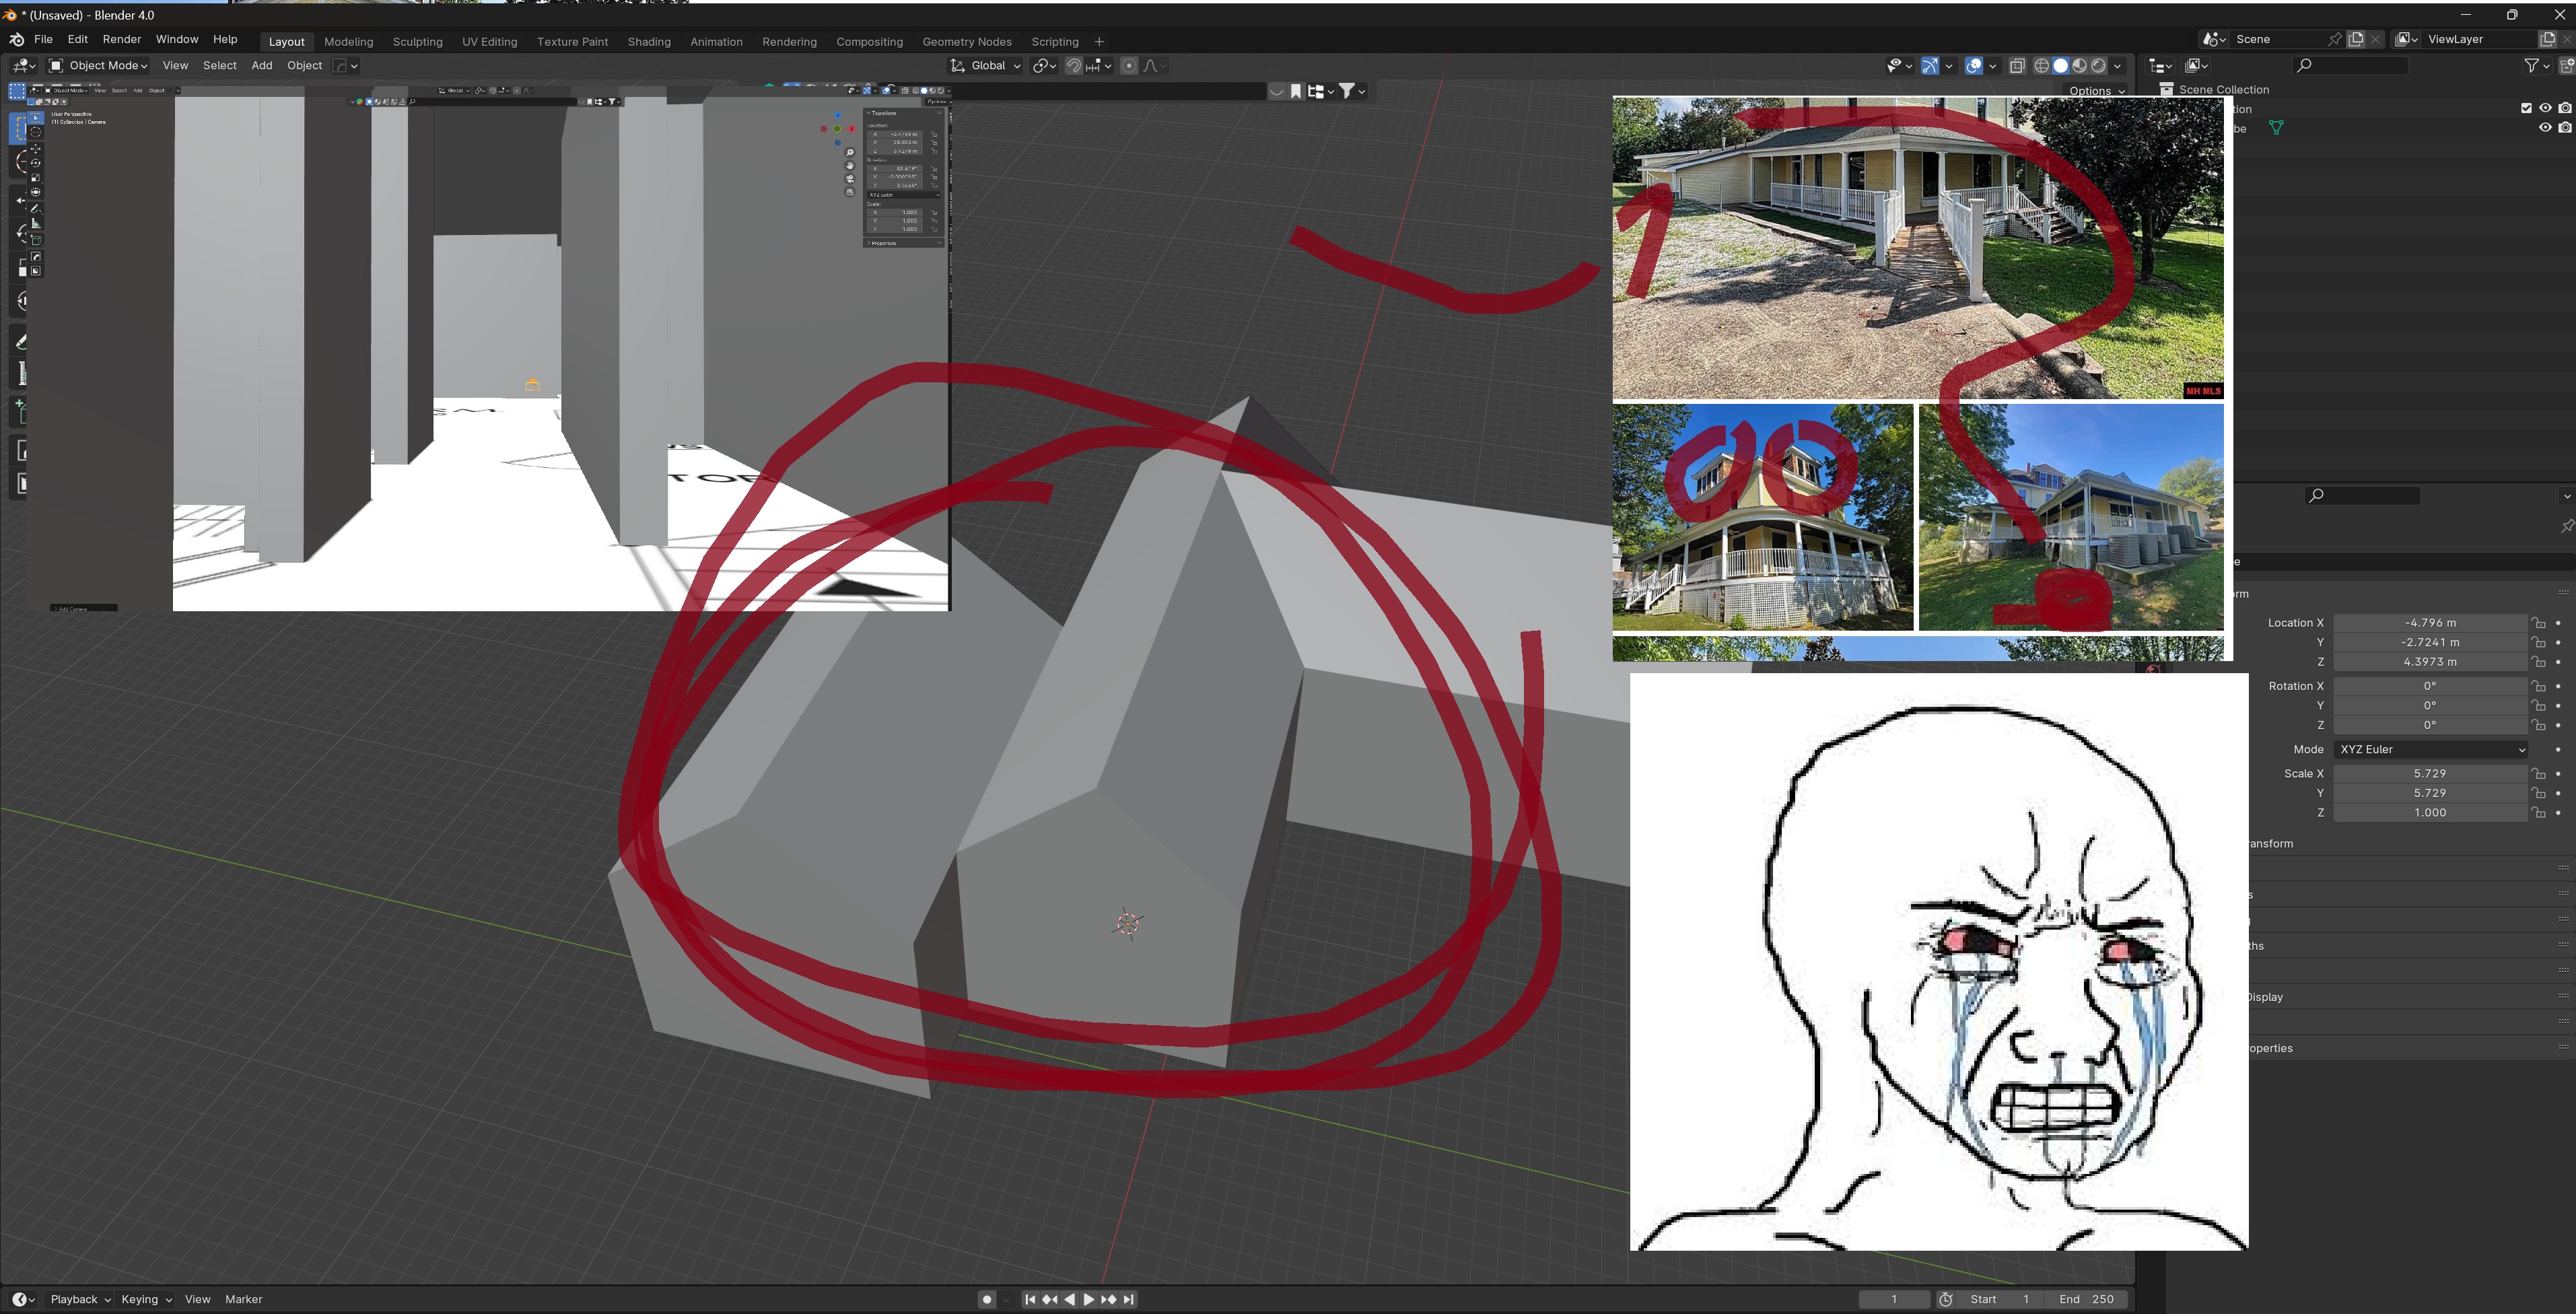This screenshot has width=2576, height=1314.
Task: Toggle the preview range clock icon
Action: 1946,1299
